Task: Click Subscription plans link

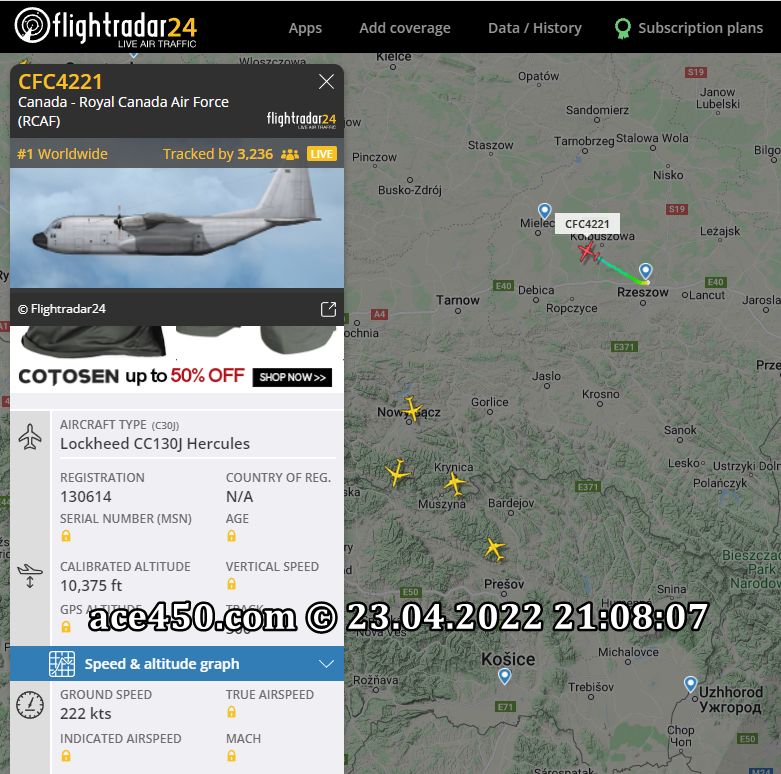Action: tap(700, 28)
